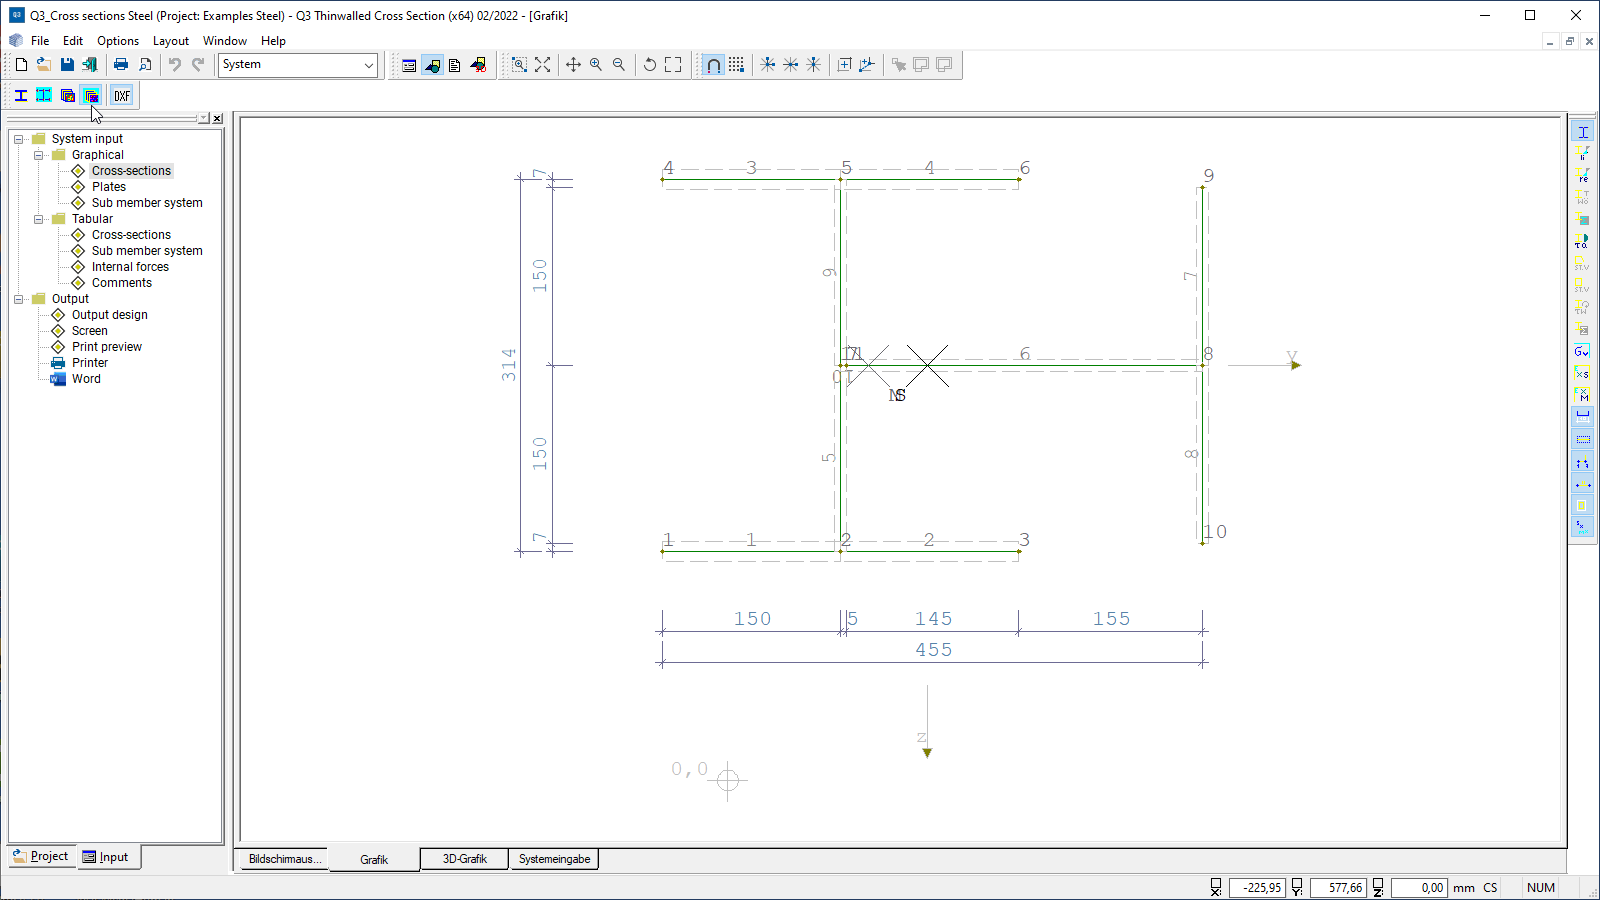1600x900 pixels.
Task: Select Word output tree item
Action: [86, 379]
